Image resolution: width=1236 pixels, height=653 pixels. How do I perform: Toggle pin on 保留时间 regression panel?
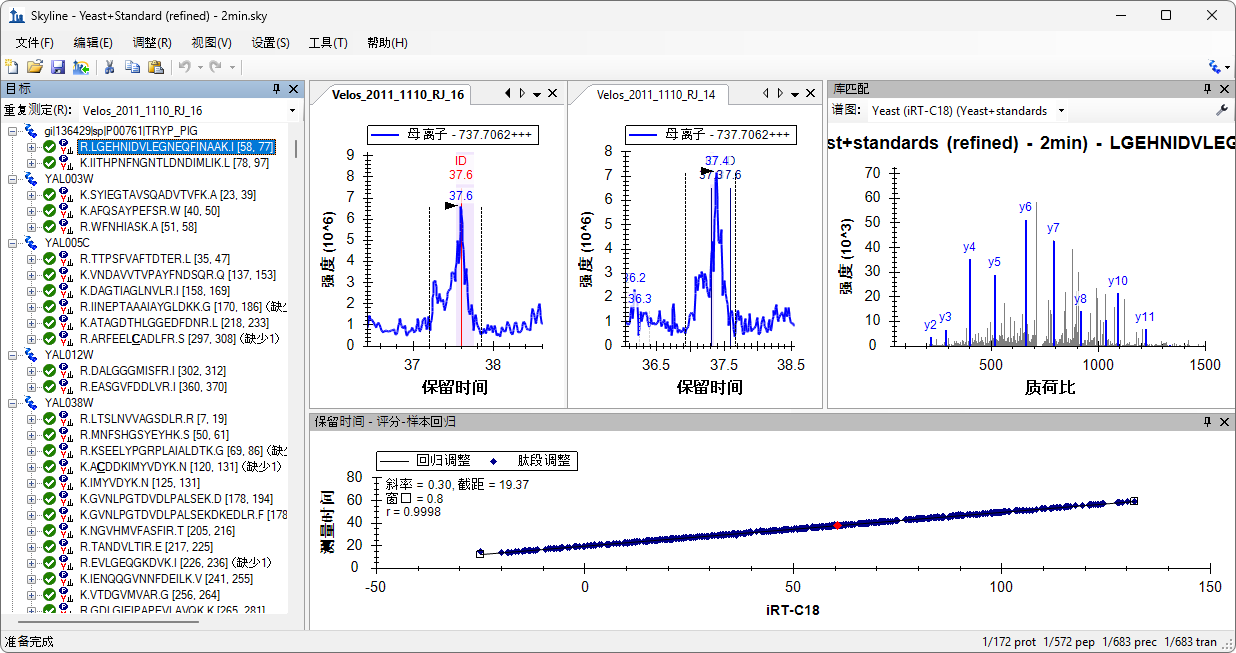coord(1207,422)
